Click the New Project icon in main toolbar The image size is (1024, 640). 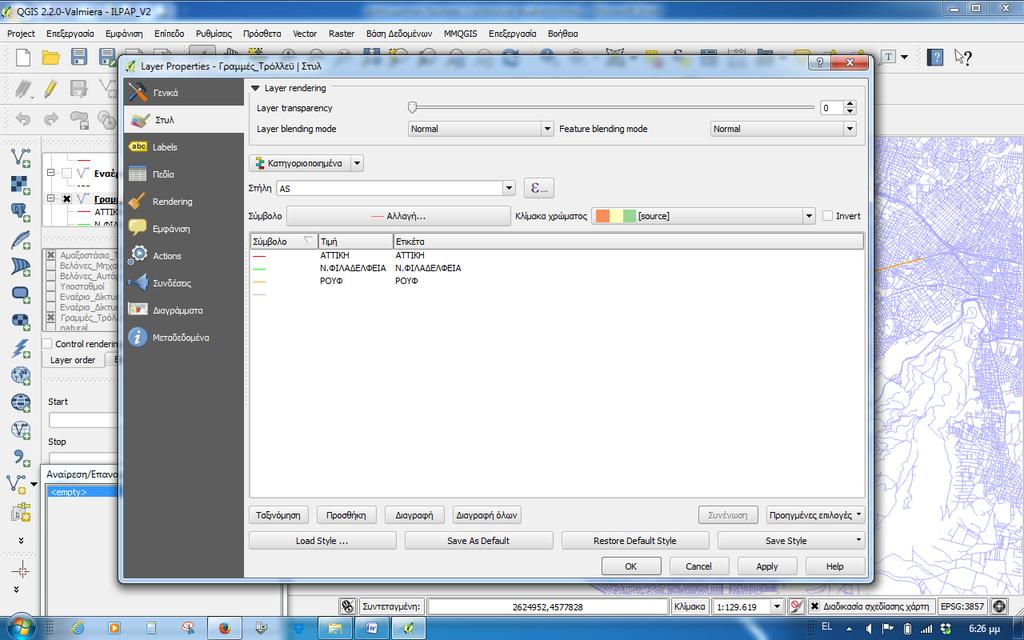[22, 57]
